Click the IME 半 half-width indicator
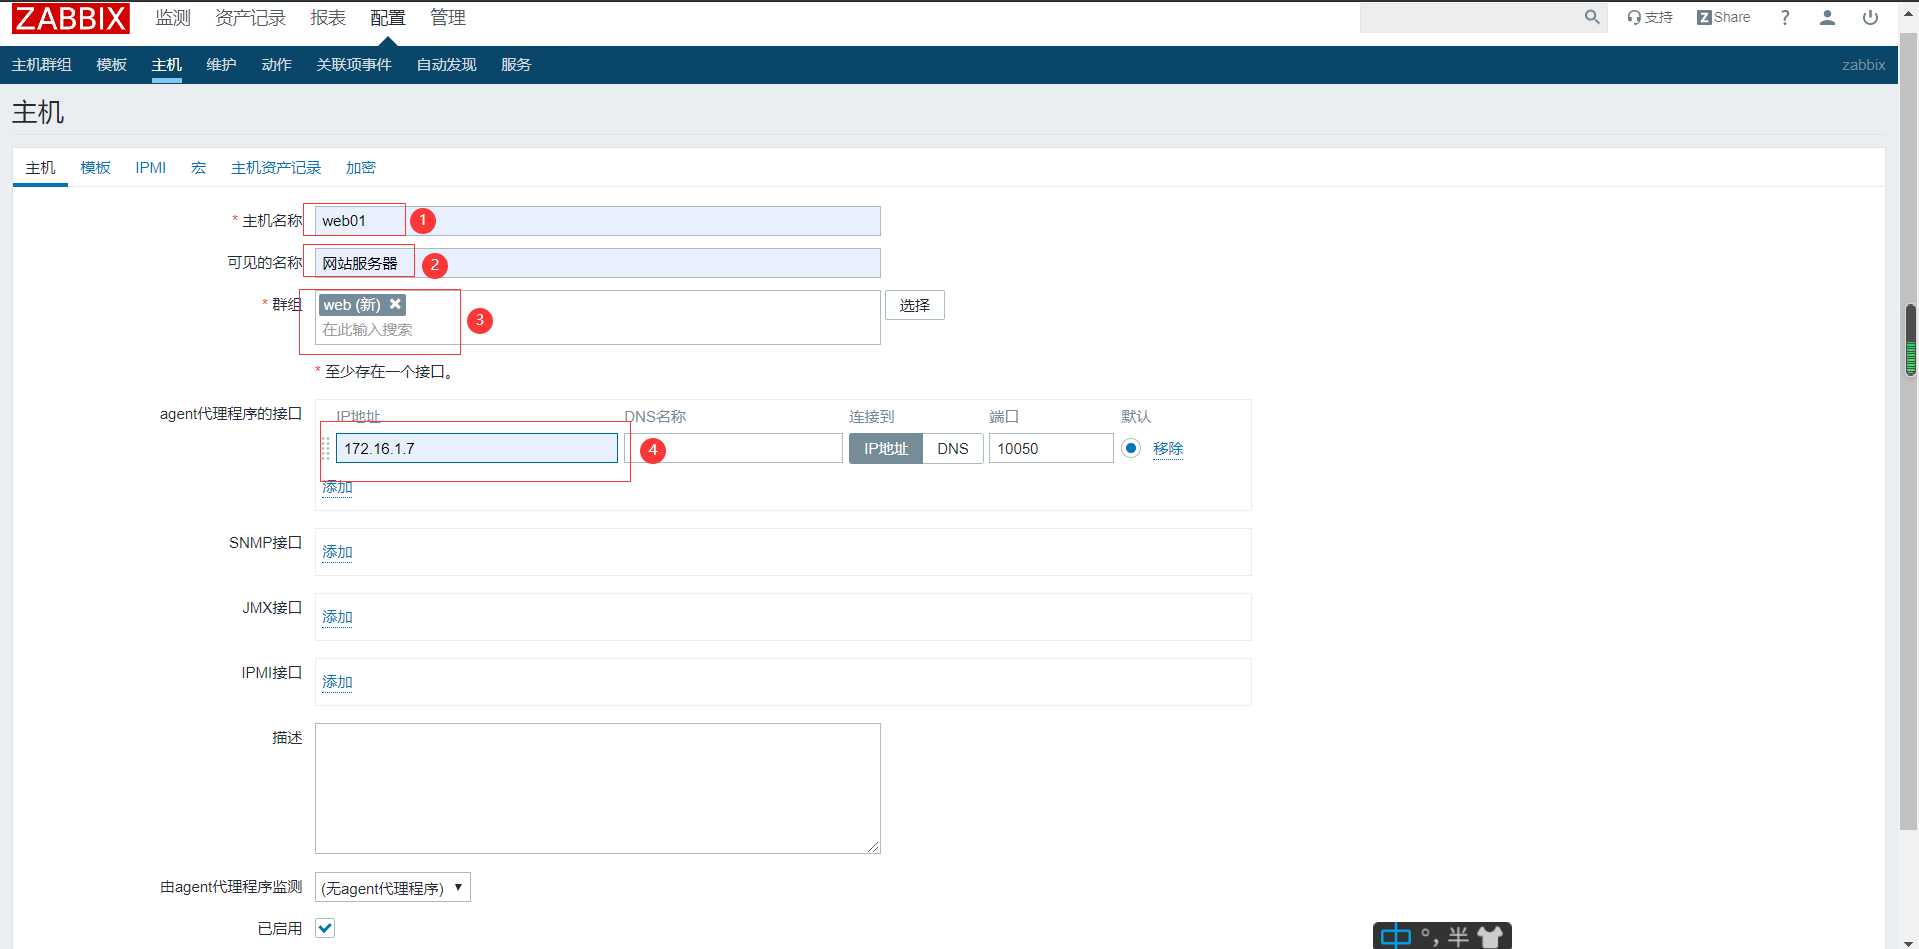1919x949 pixels. coord(1458,936)
